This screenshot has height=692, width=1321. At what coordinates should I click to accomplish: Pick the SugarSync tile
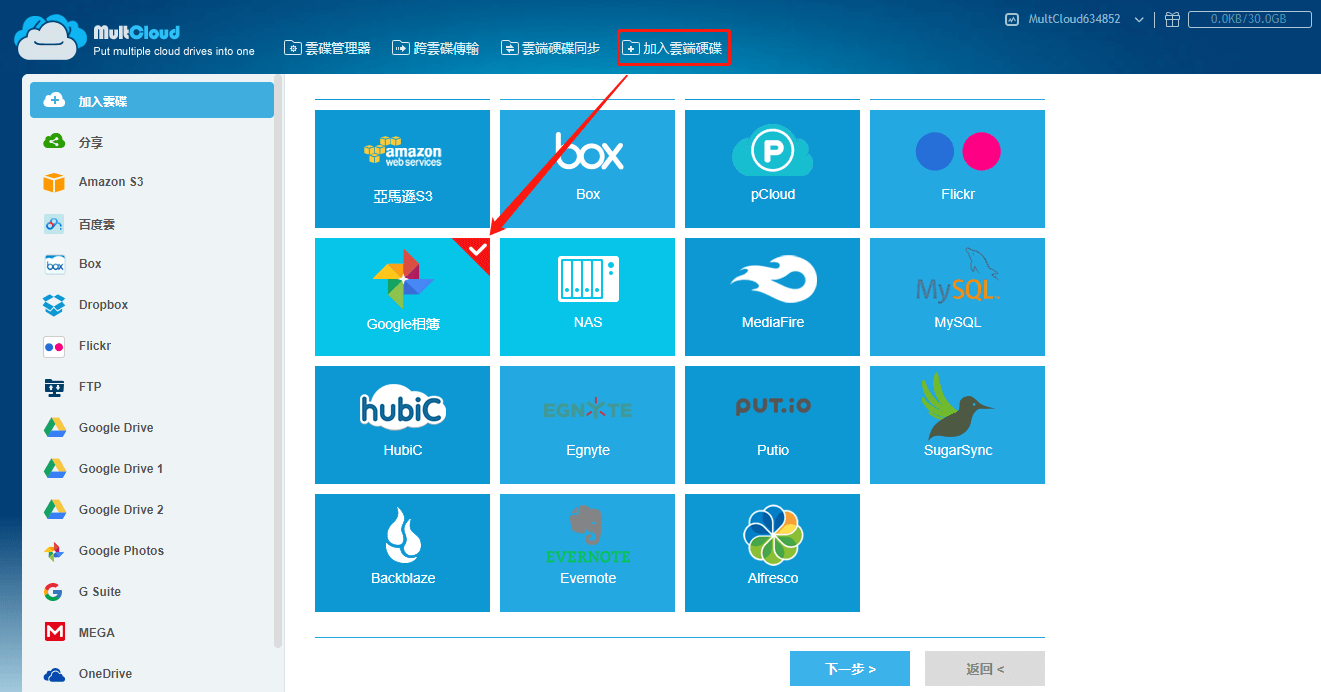click(957, 425)
